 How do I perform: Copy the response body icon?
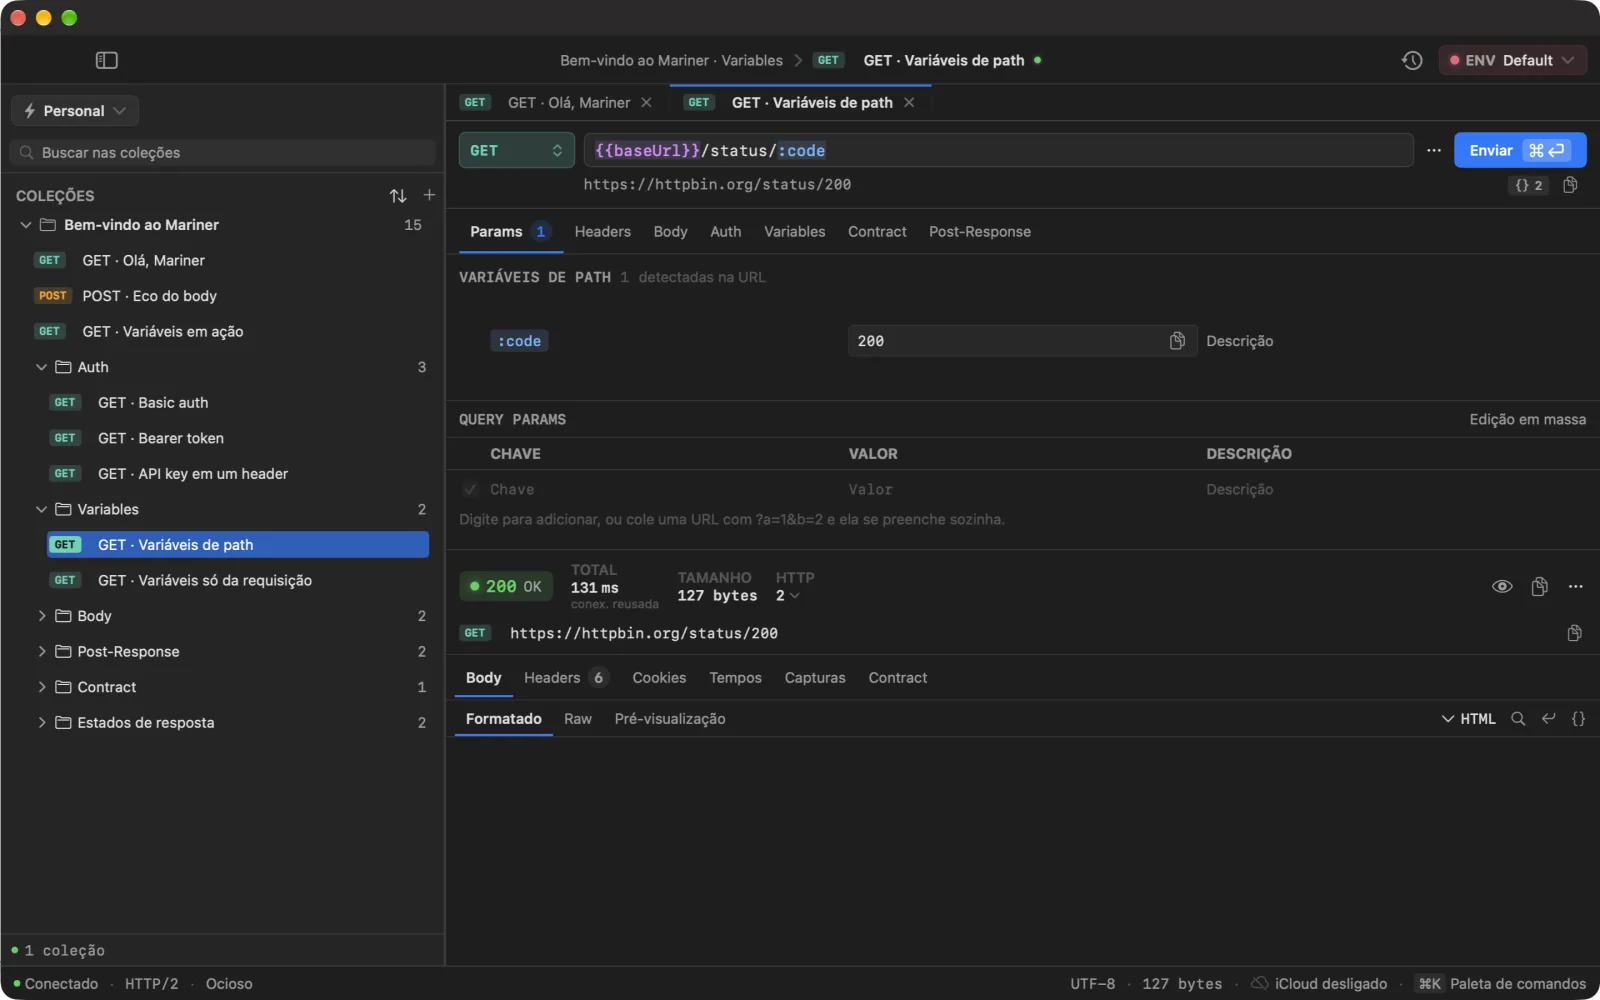pos(1539,587)
